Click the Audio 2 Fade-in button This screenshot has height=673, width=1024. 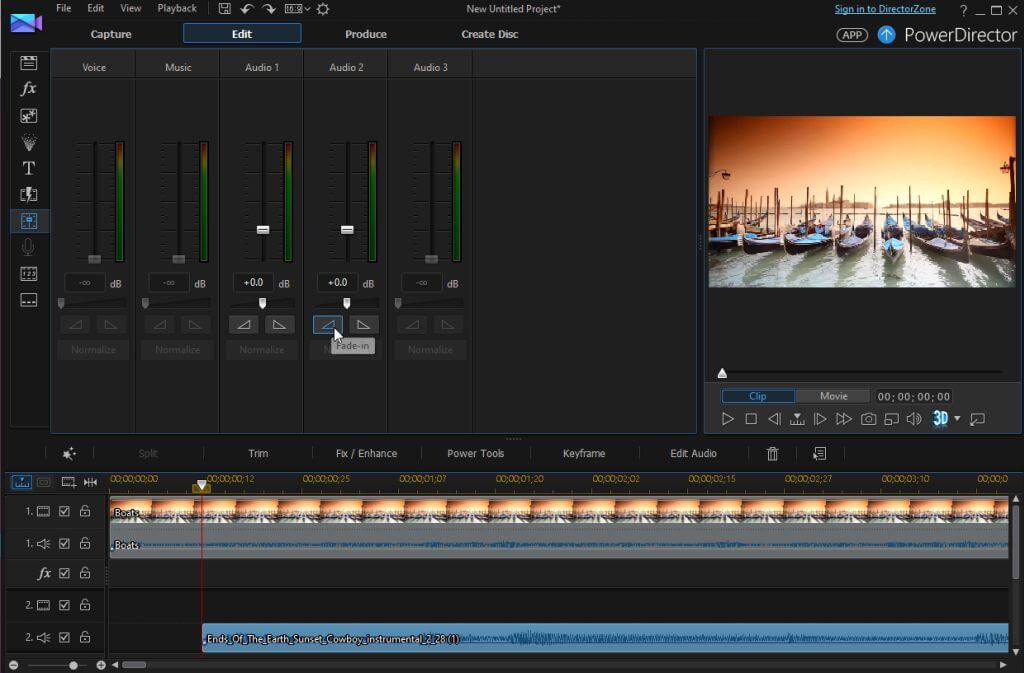(x=328, y=324)
